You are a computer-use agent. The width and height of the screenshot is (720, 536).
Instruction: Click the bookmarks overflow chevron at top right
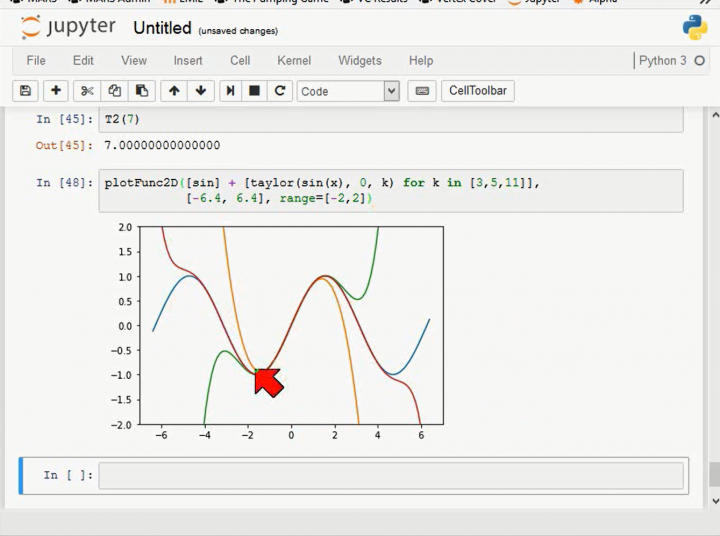coord(706,2)
